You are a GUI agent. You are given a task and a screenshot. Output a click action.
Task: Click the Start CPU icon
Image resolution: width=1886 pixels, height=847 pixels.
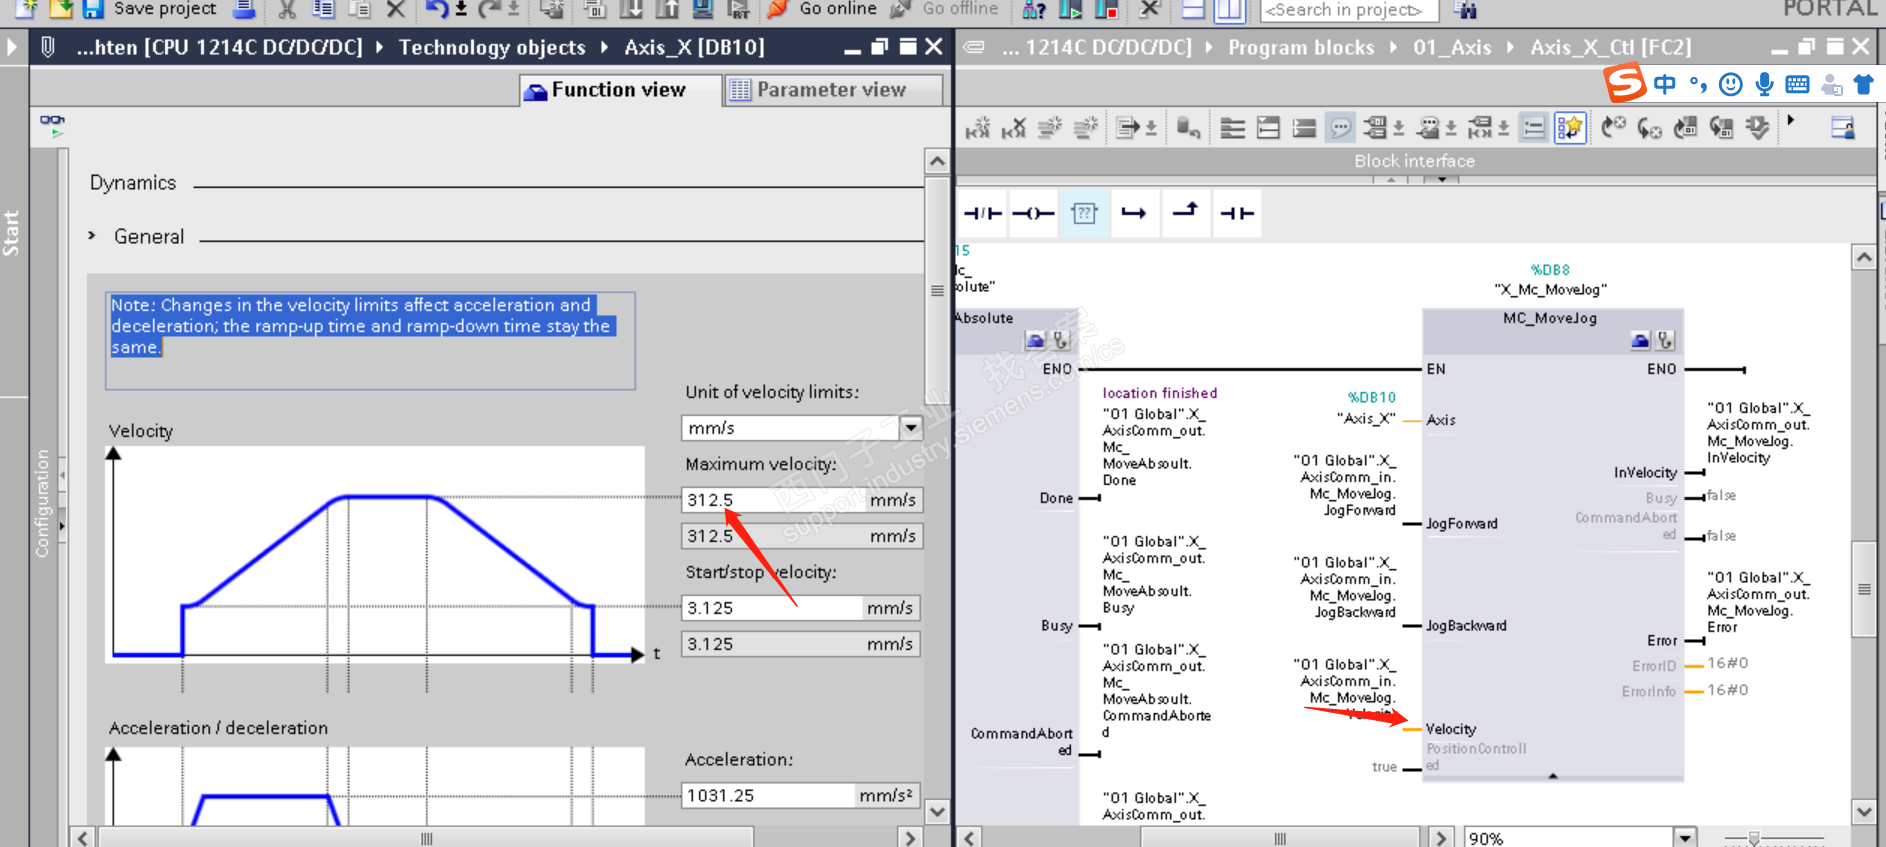click(1070, 9)
